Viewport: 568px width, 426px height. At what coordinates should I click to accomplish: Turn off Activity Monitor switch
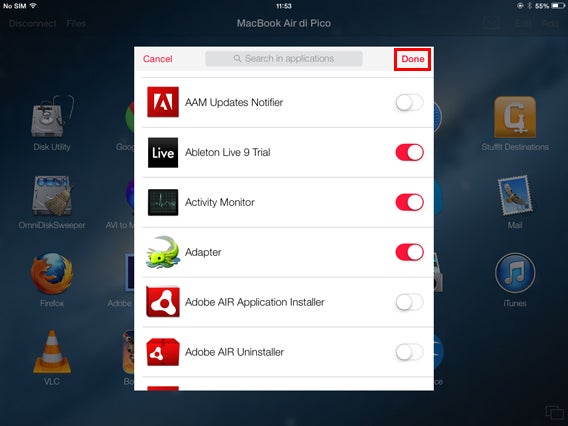409,202
